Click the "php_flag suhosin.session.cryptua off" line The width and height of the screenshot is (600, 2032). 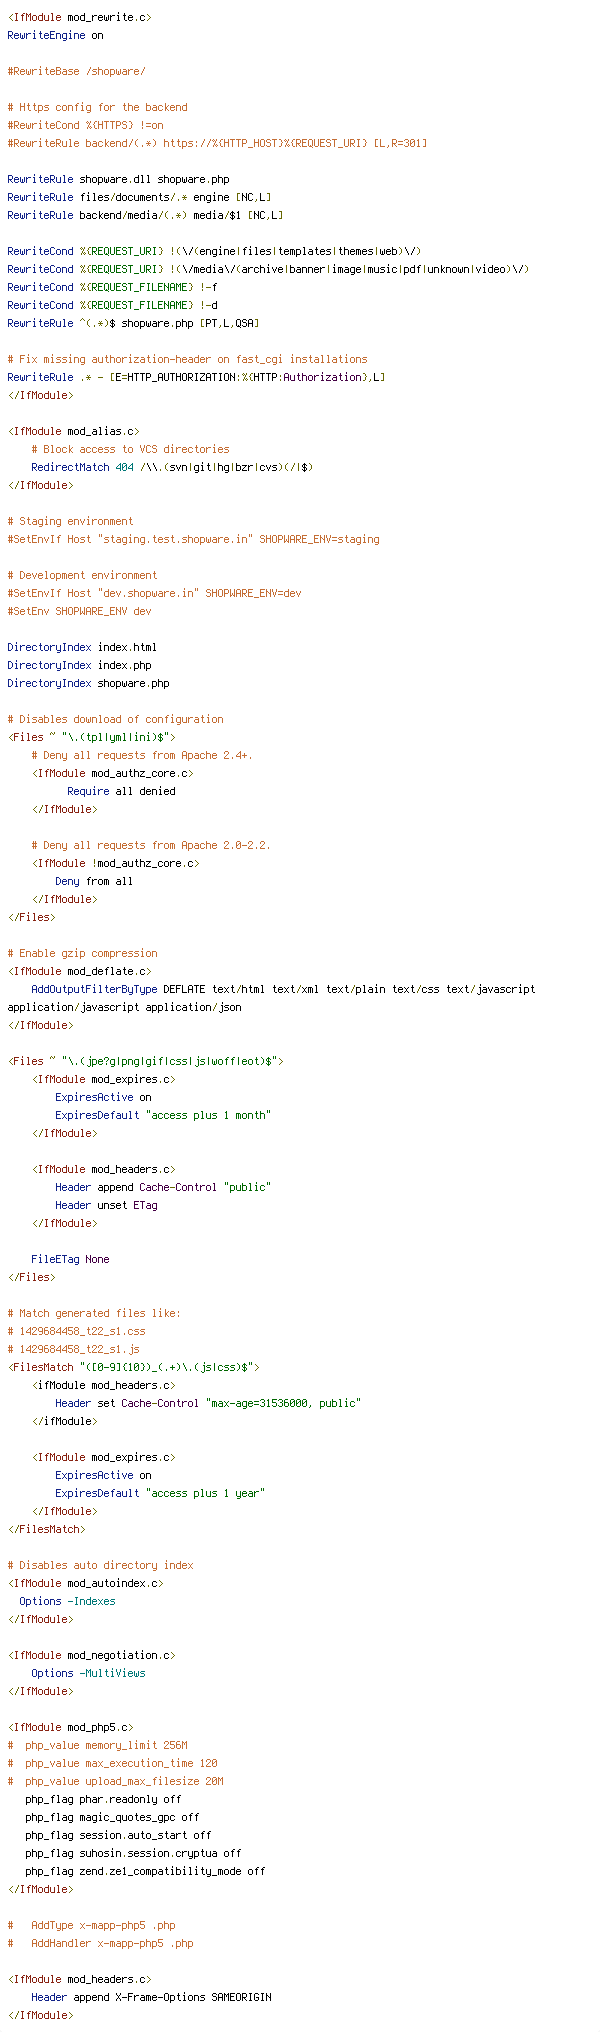click(x=133, y=1853)
